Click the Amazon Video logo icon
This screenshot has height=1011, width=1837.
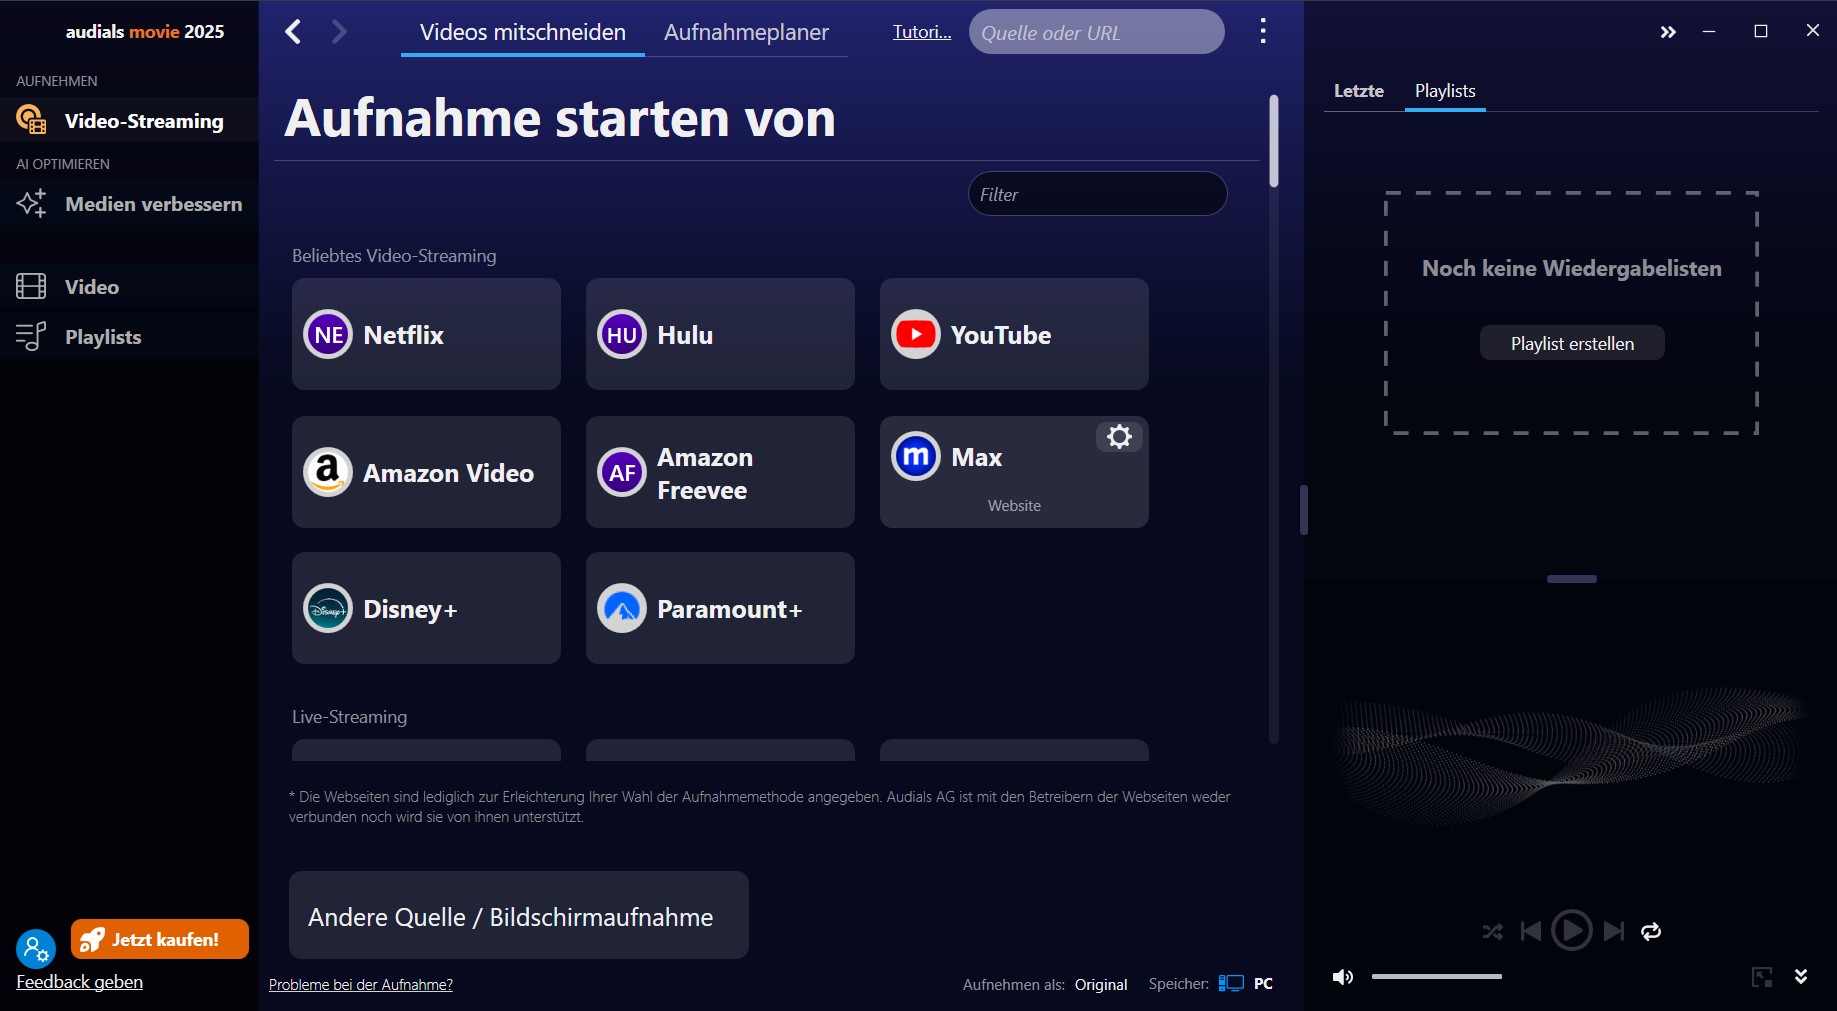point(328,472)
